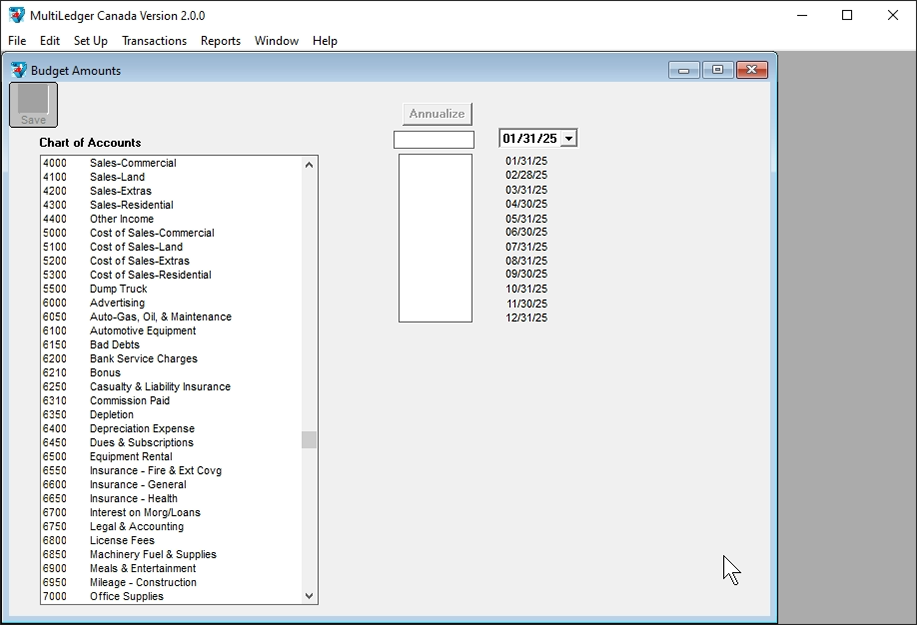The height and width of the screenshot is (625, 917).
Task: Minimize the Budget Amounts inner window
Action: click(x=684, y=70)
